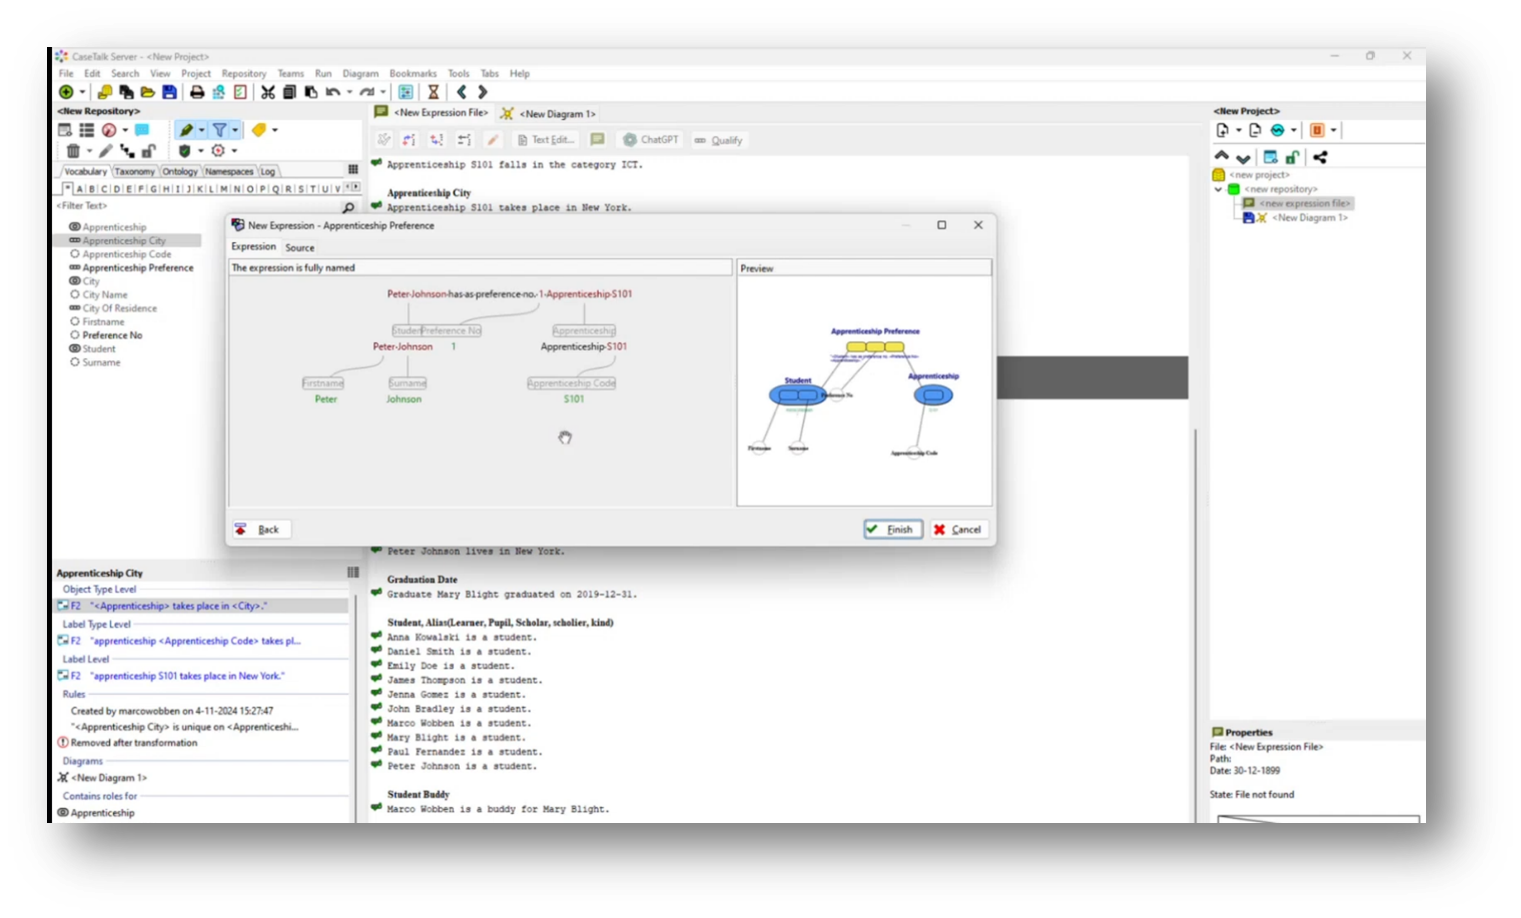Click the diagram preview in the dialog
Viewport: 1521px width, 918px height.
tap(864, 392)
